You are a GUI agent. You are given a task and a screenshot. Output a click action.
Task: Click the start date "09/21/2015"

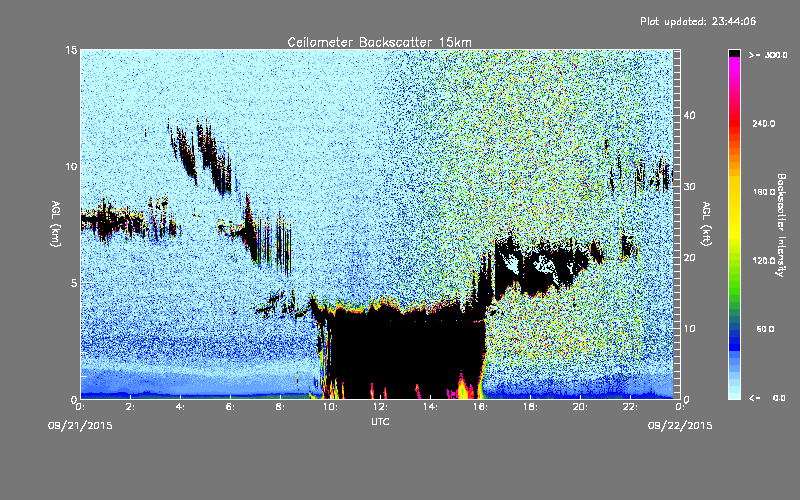pyautogui.click(x=80, y=426)
